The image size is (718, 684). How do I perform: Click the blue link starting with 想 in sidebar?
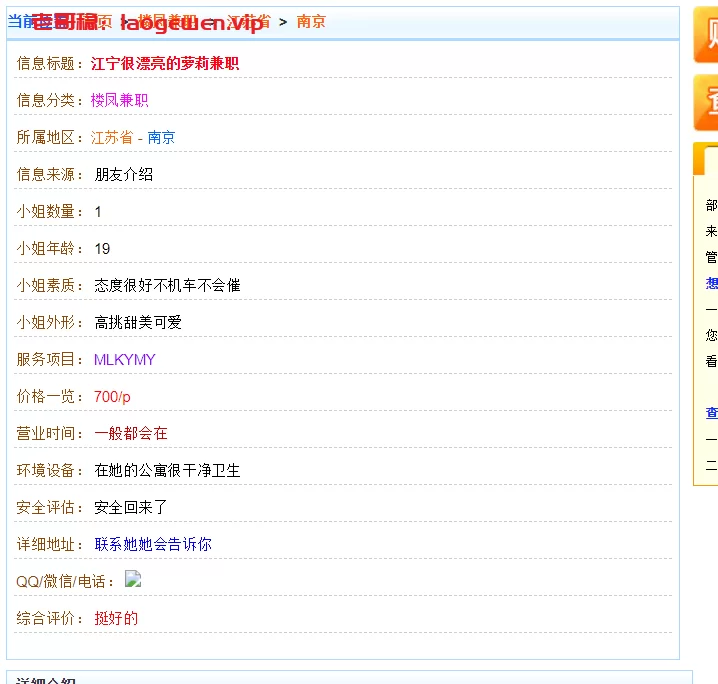[x=711, y=283]
